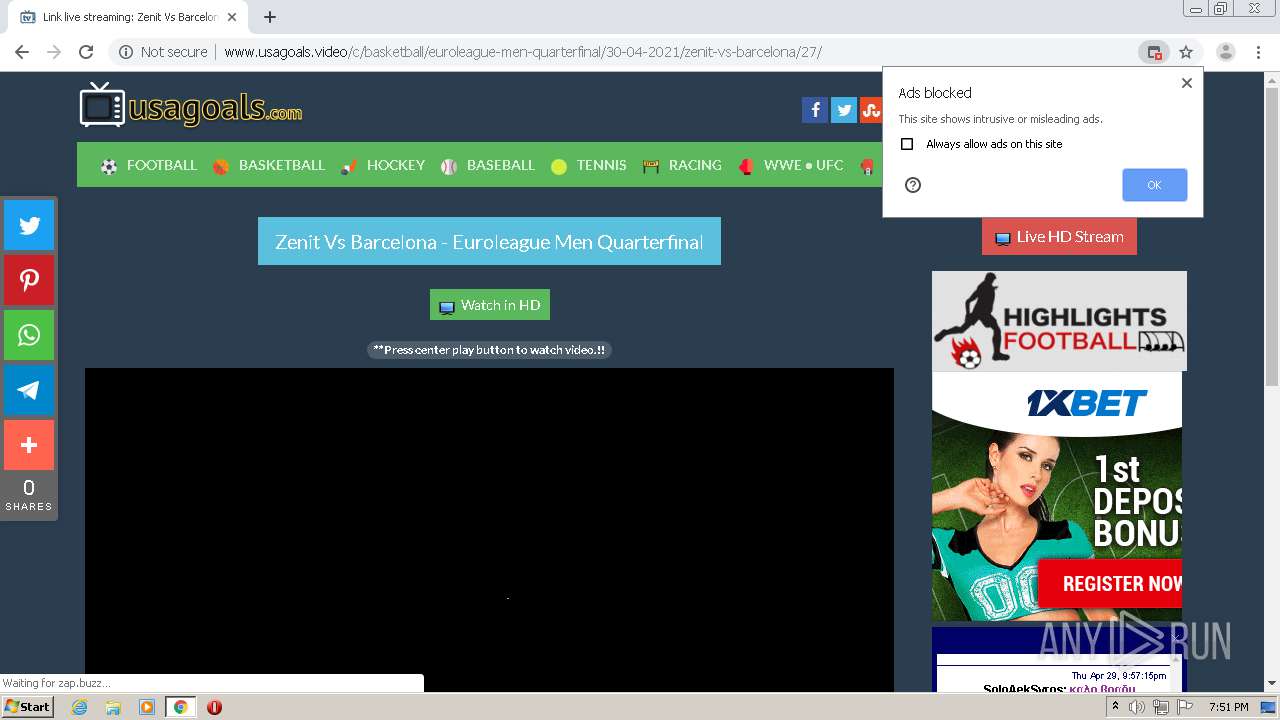Click Zenit Vs Barcelona title banner
Screen dimensions: 1280x720
coord(489,242)
